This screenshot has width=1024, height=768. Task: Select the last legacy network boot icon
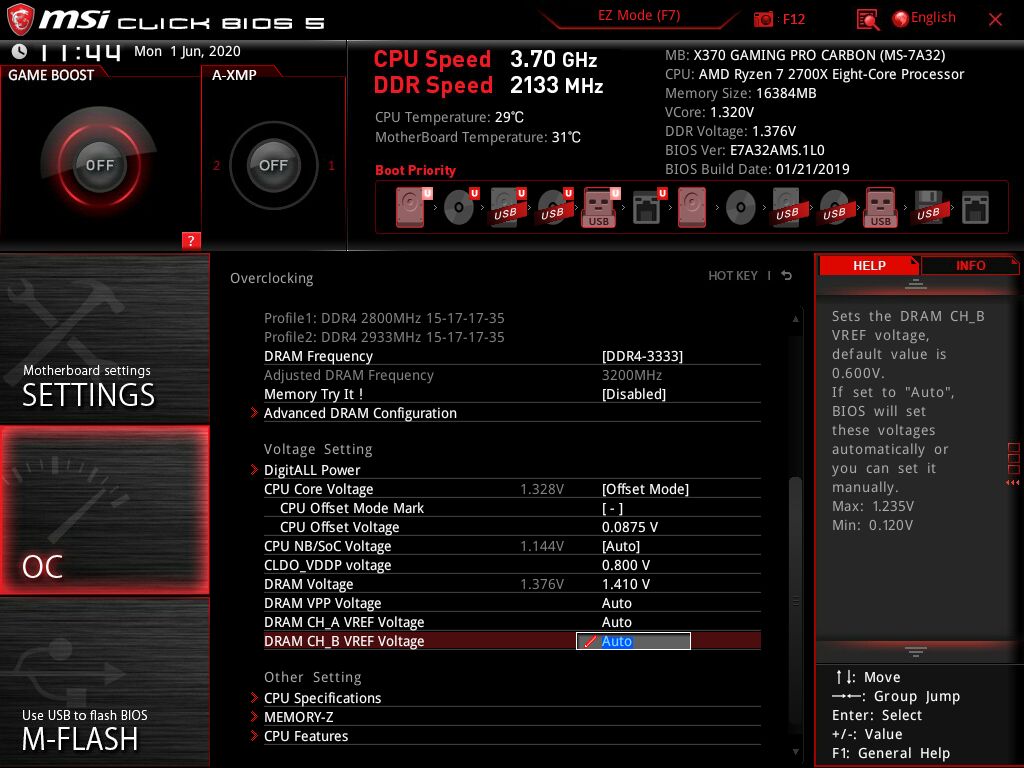pyautogui.click(x=975, y=208)
